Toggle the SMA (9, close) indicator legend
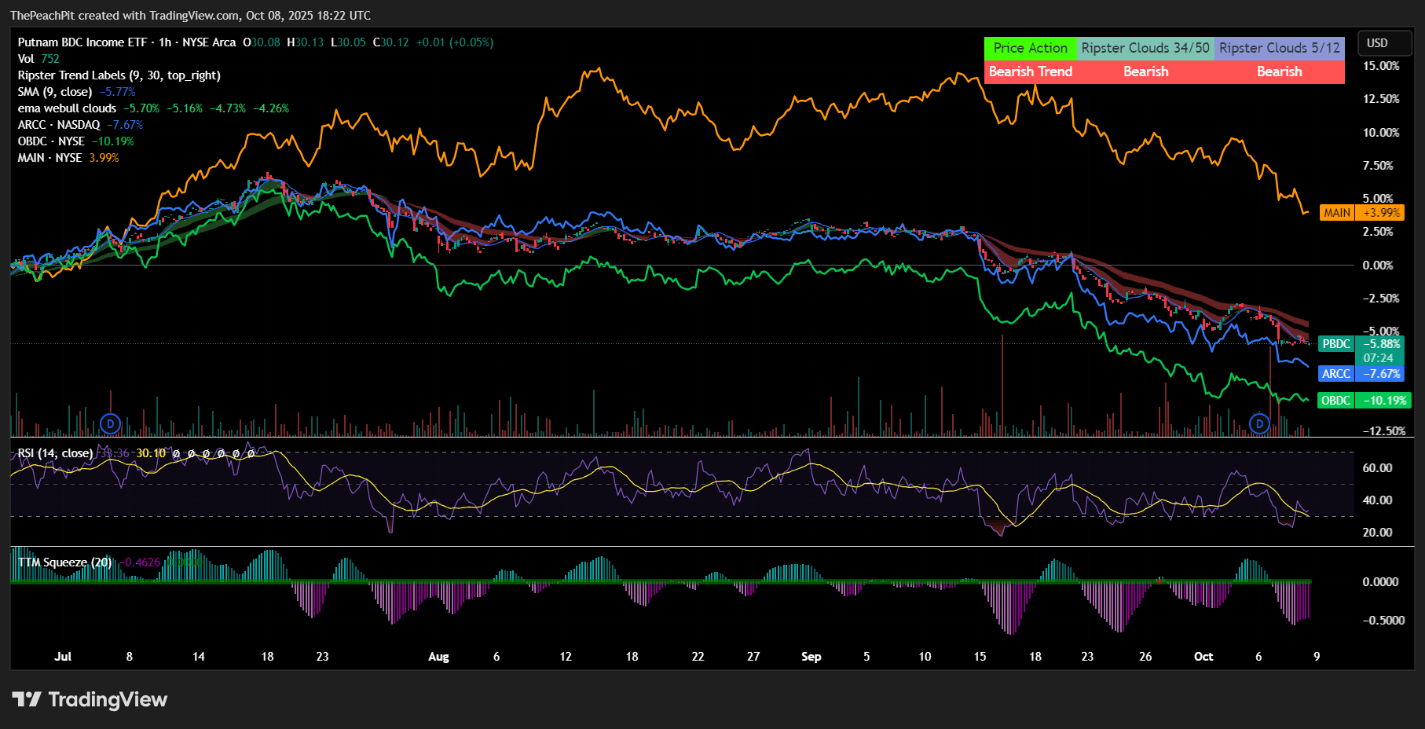1425x729 pixels. pyautogui.click(x=57, y=91)
